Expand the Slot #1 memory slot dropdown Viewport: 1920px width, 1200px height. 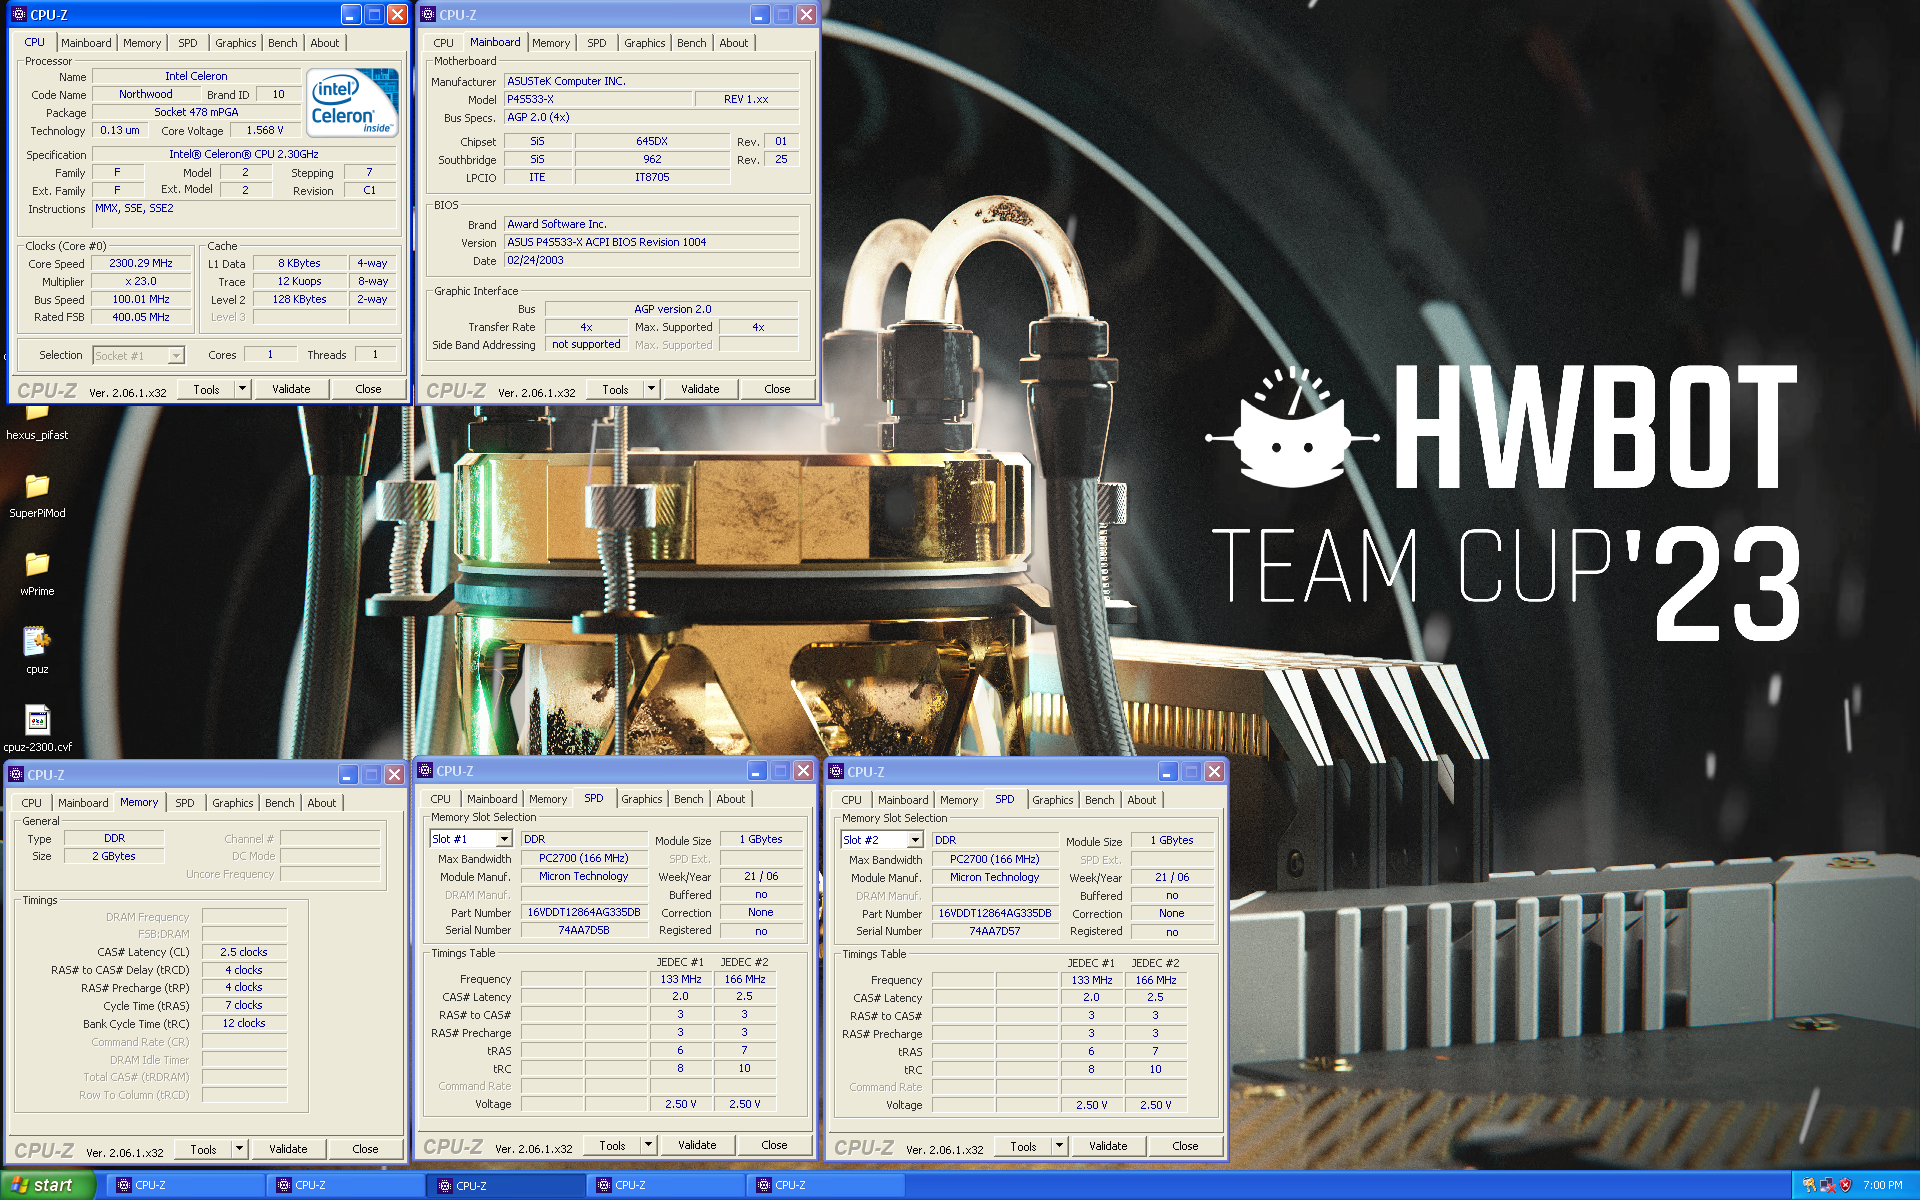[x=504, y=839]
